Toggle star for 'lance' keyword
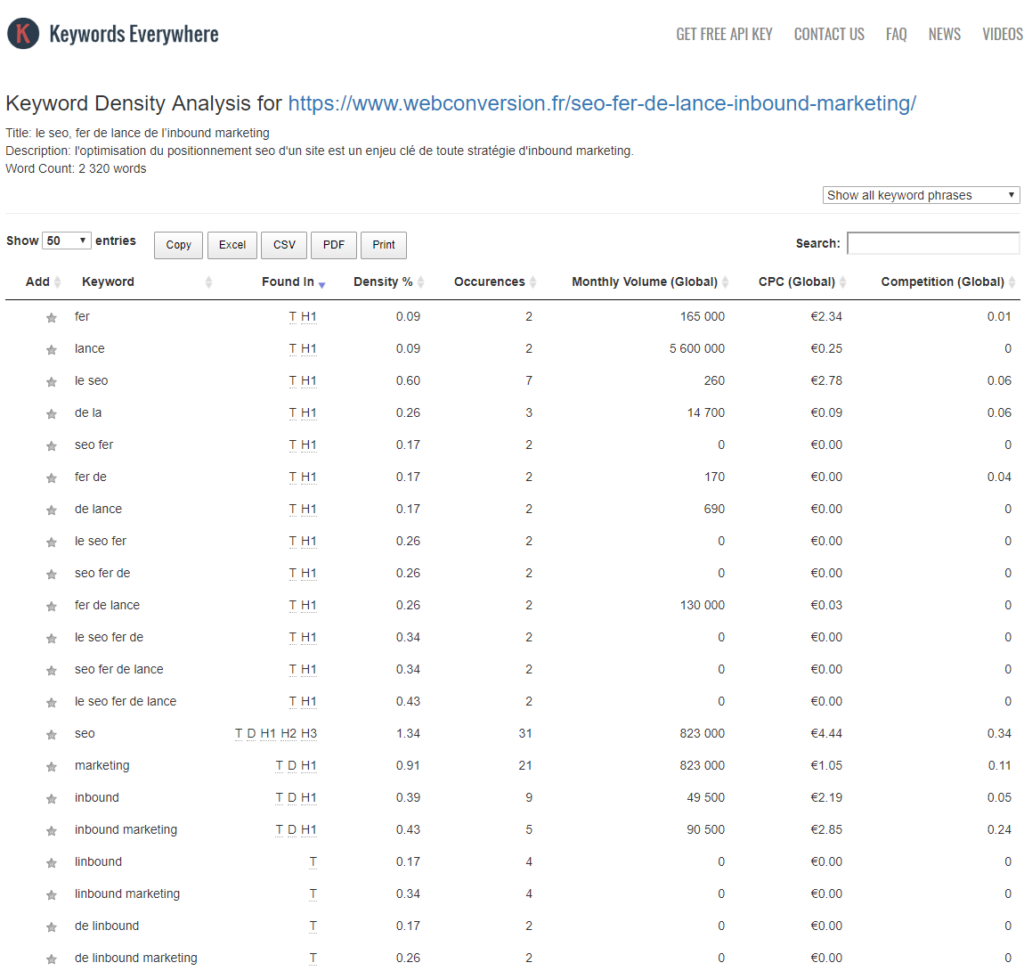1024x971 pixels. coord(51,350)
